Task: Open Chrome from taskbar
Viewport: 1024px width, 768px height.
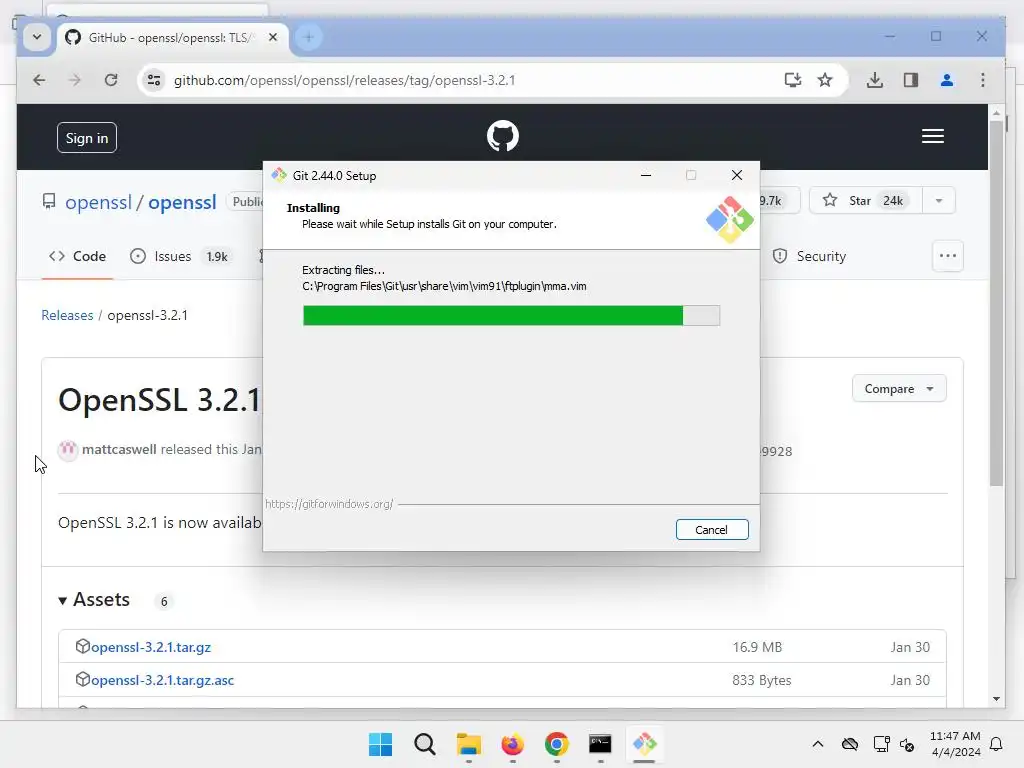Action: pos(556,744)
